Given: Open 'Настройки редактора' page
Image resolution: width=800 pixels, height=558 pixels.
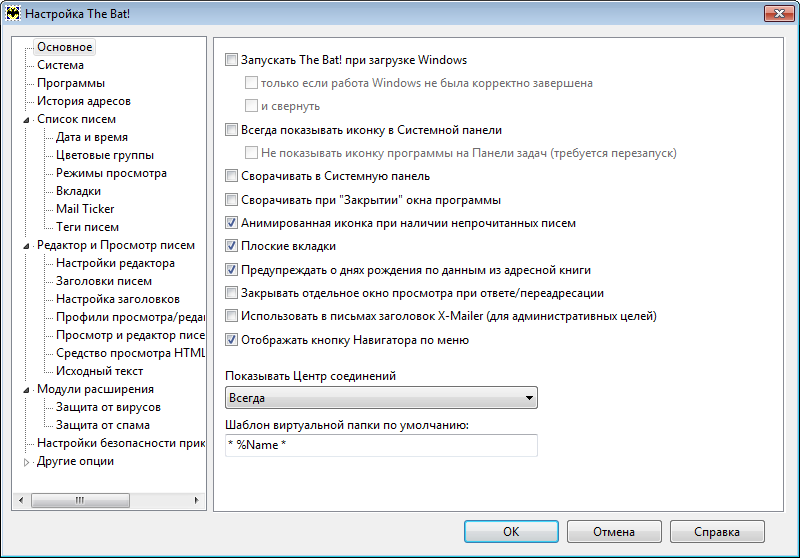Looking at the screenshot, I should (x=115, y=263).
